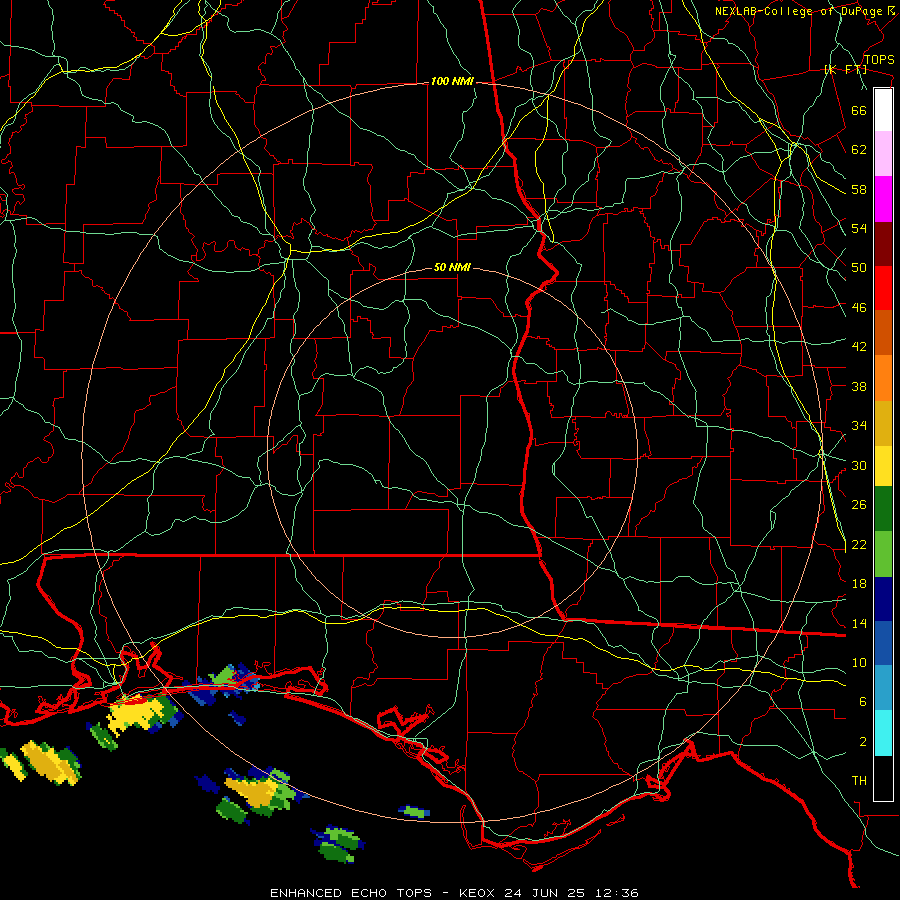Pick the magenta band in the color scale
The image size is (900, 900).
pos(883,199)
